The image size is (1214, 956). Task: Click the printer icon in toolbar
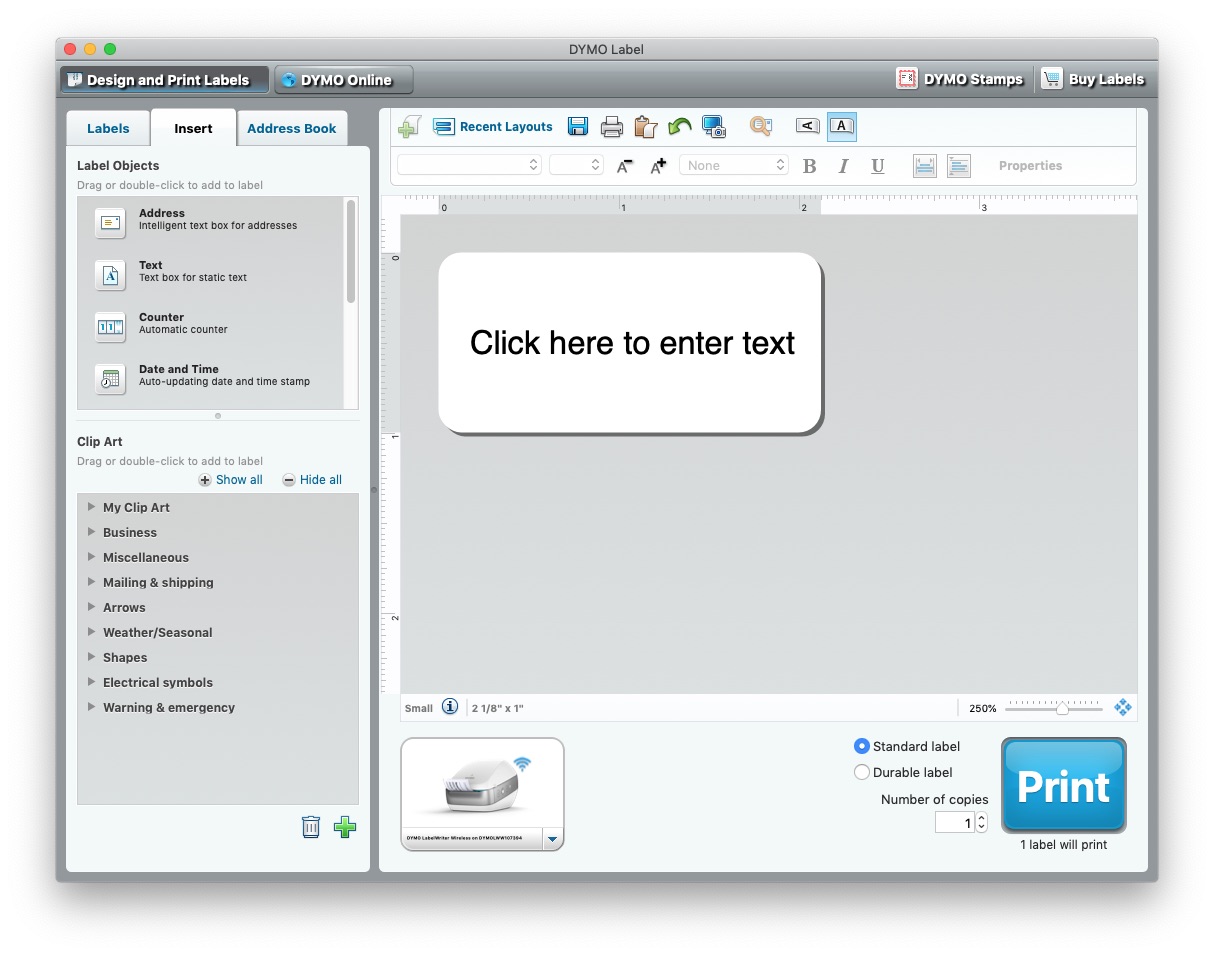point(612,127)
